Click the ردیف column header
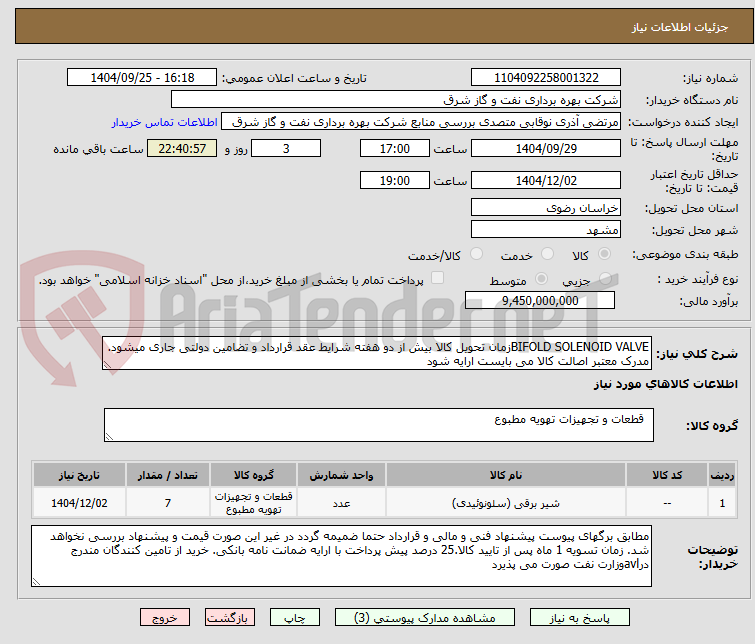The height and width of the screenshot is (644, 755). click(722, 475)
